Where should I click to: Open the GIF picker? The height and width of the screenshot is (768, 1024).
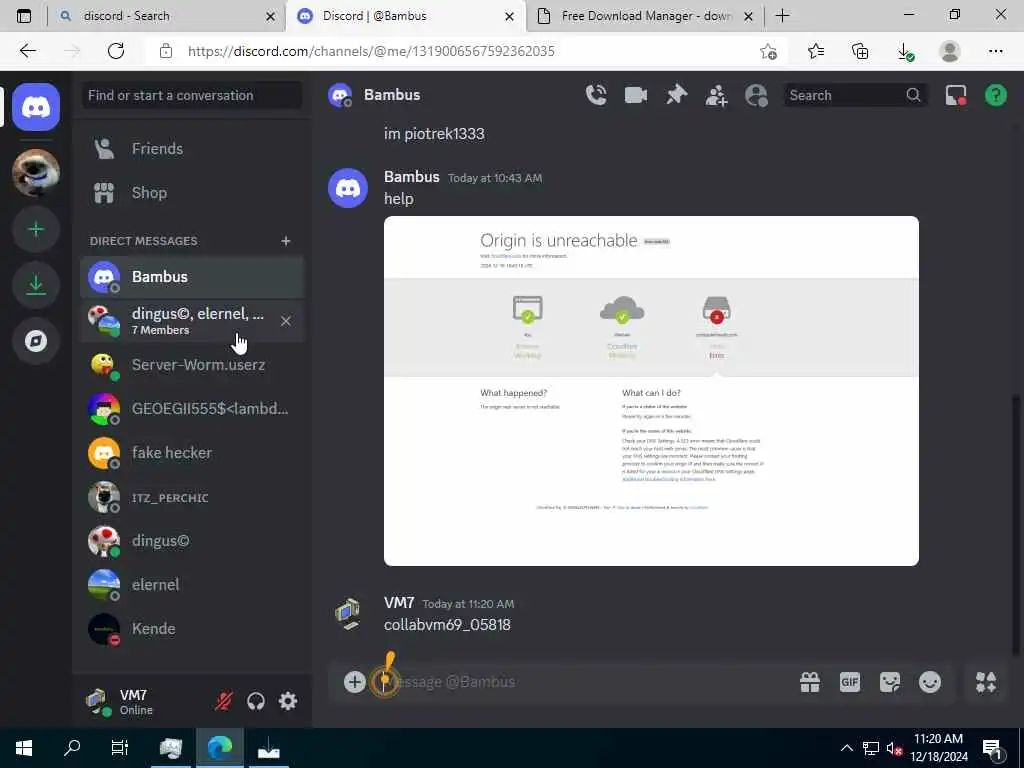pos(850,682)
